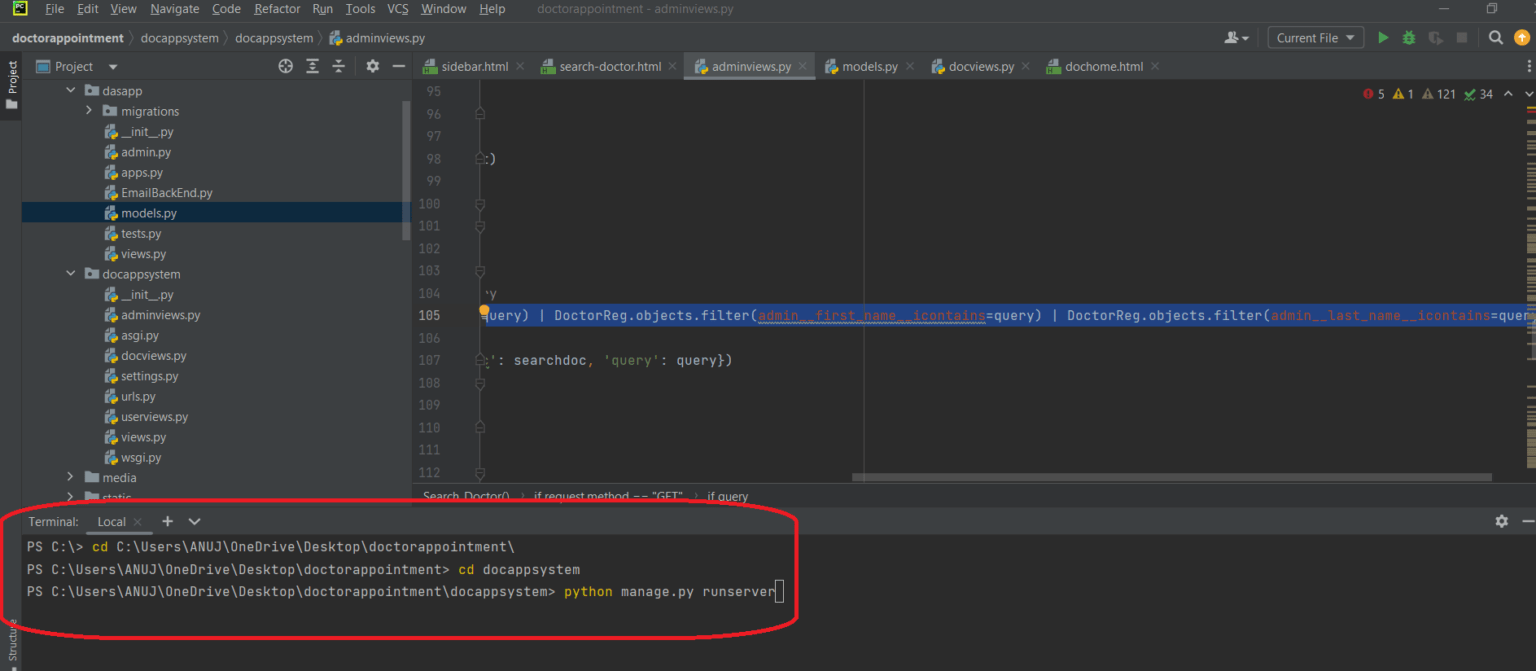Add new terminal tab with plus icon
This screenshot has height=671, width=1536.
[168, 521]
